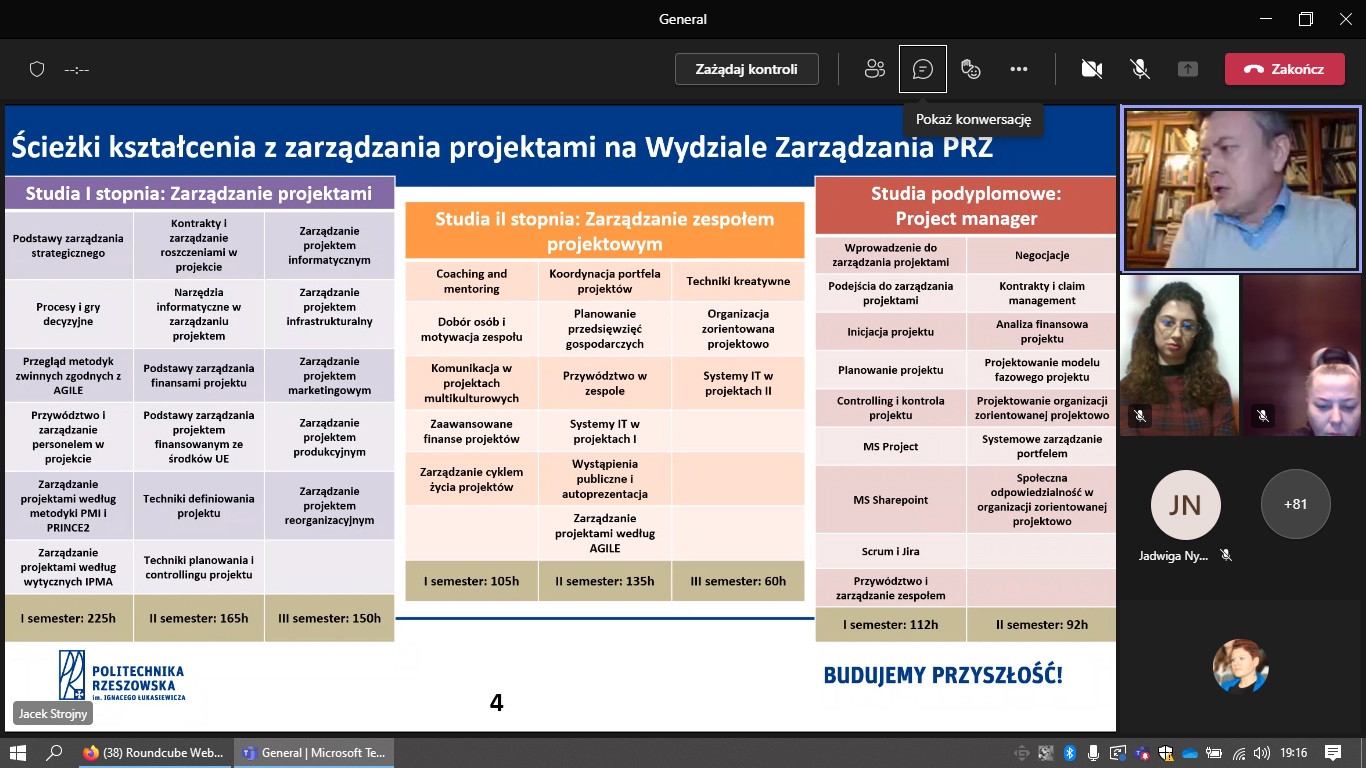Open the +81 additional participants bubble
Viewport: 1366px width, 768px height.
(x=1295, y=505)
